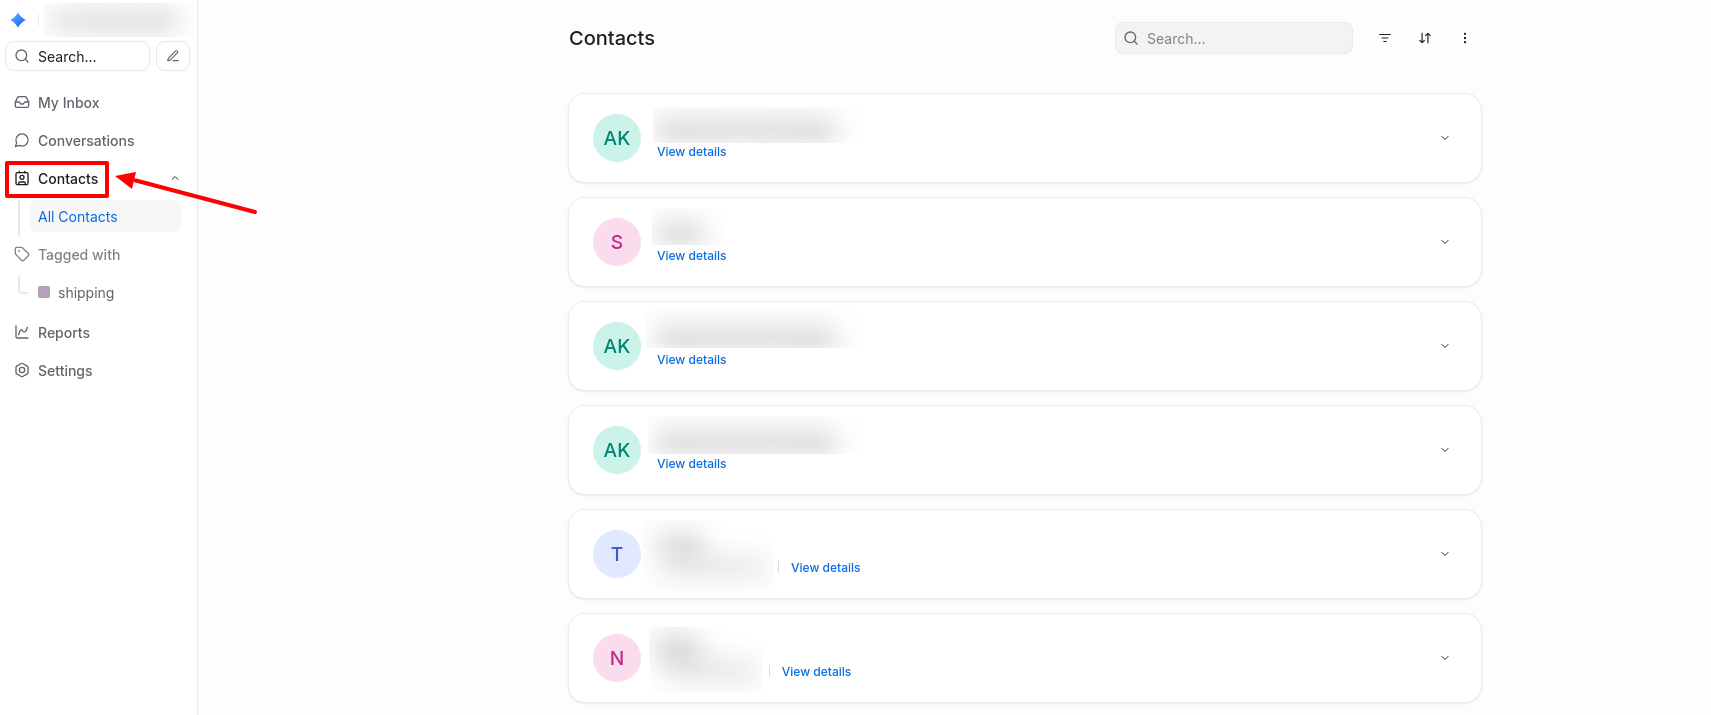Image resolution: width=1711 pixels, height=715 pixels.
Task: Select the S contact avatar
Action: pos(617,242)
